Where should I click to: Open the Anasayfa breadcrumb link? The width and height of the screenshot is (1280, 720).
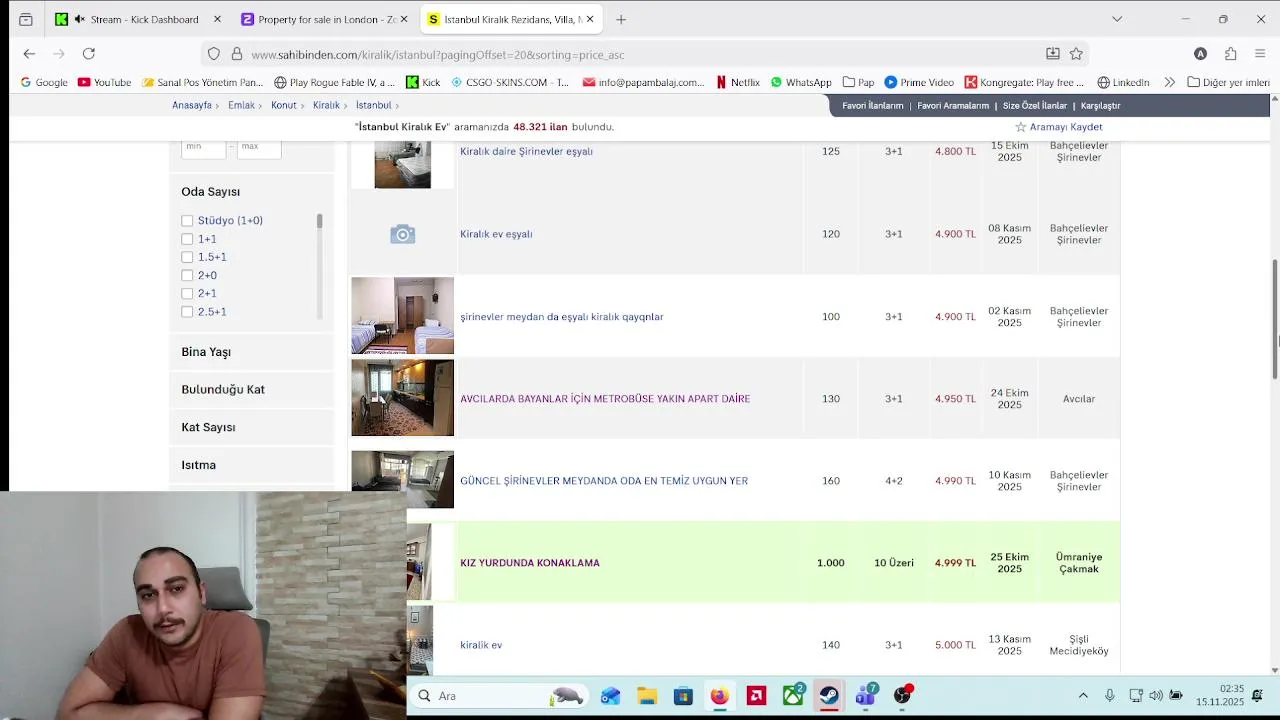(192, 105)
